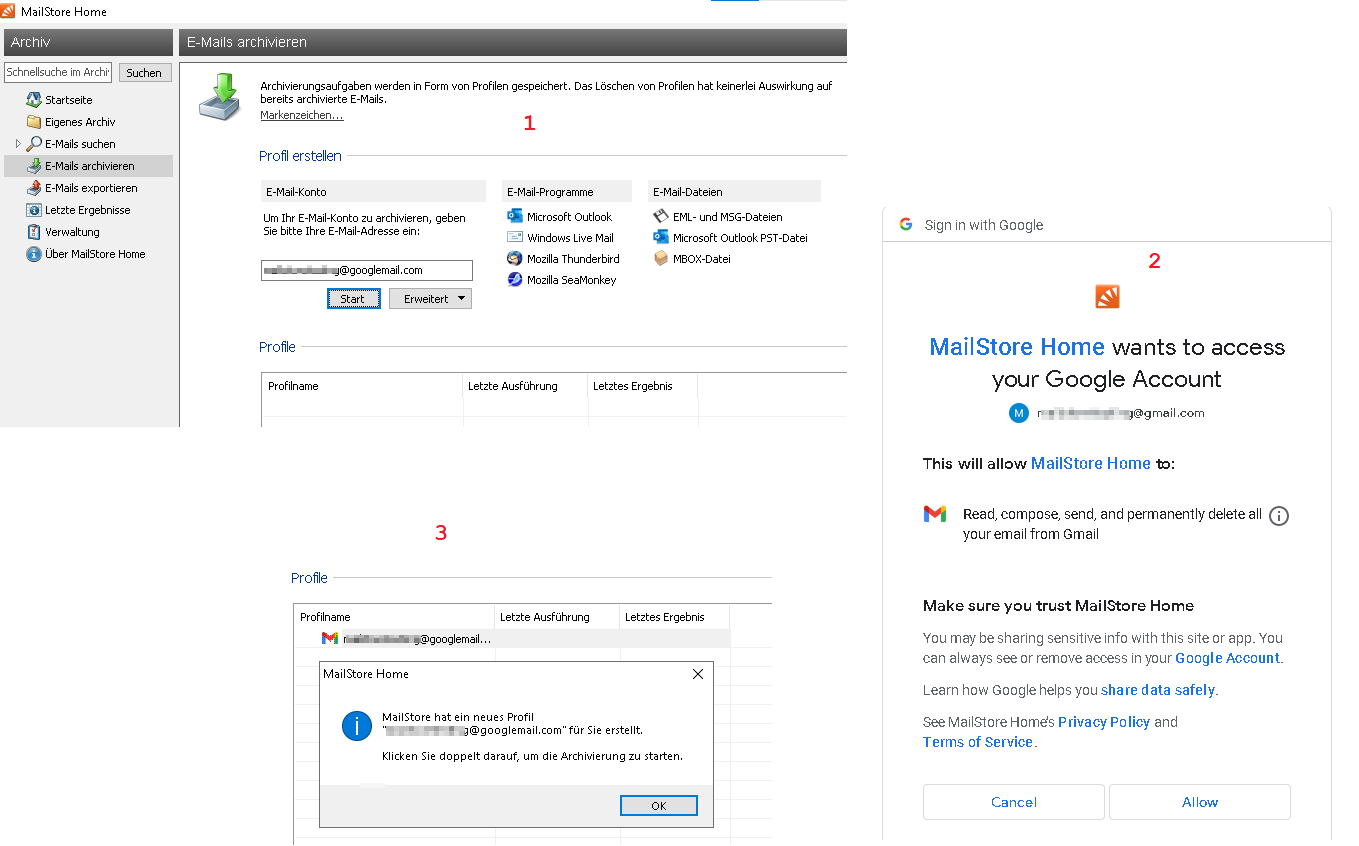Click the account avatar M next to gmail address
Screen dimensions: 1359x846
1019,413
